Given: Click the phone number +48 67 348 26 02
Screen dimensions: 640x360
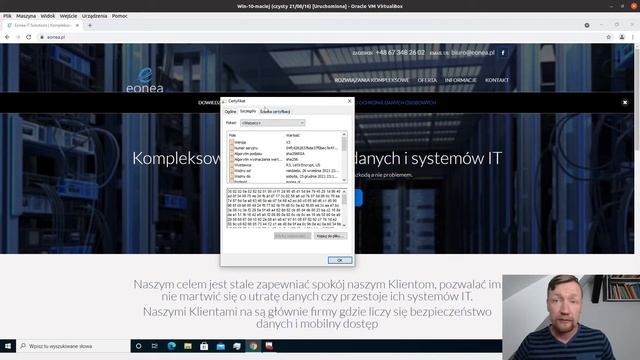Looking at the screenshot, I should (400, 53).
